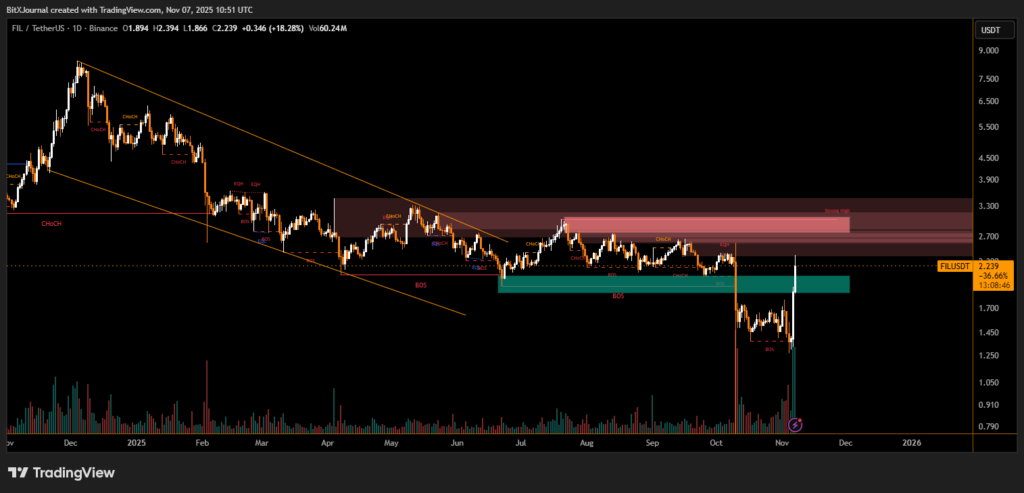
Task: Select the green demand zone rectangle
Action: tap(675, 284)
